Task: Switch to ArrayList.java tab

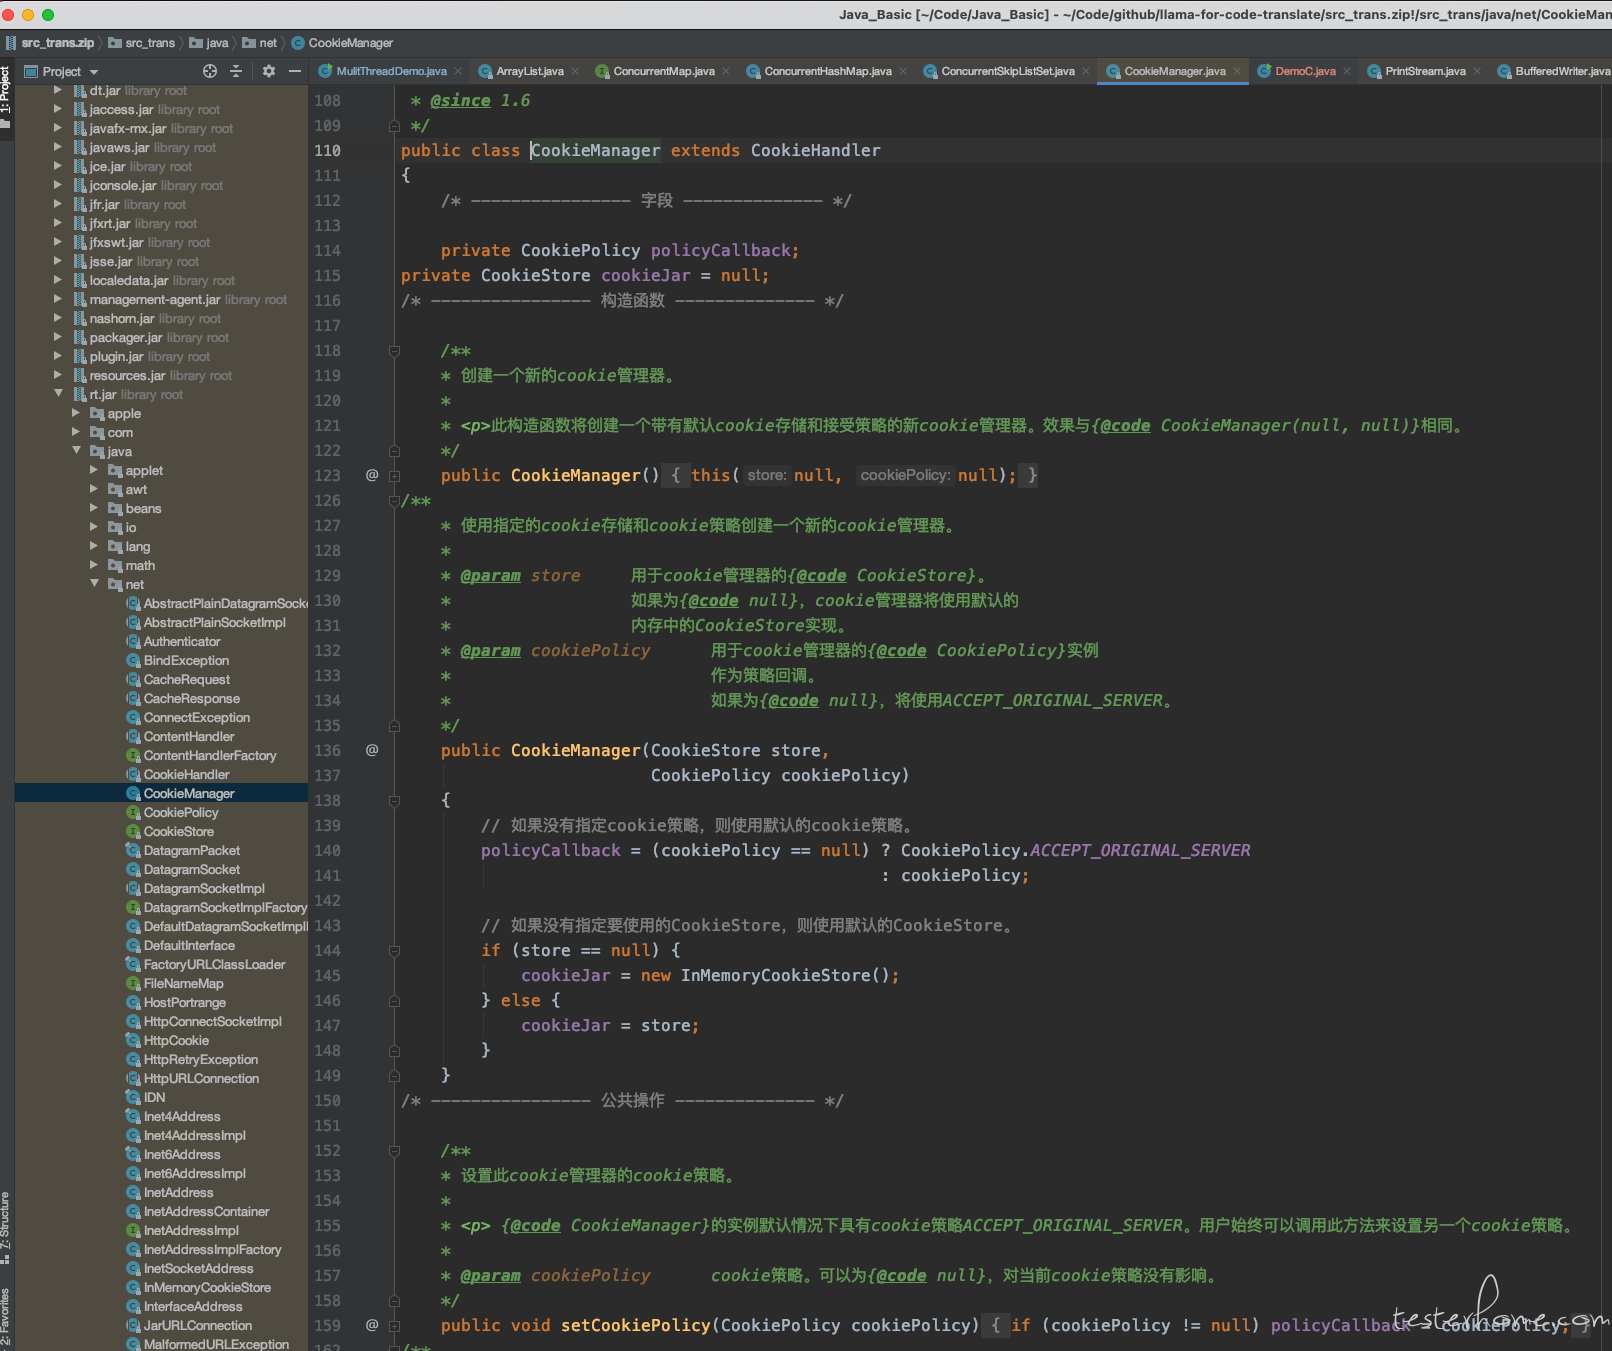Action: (529, 71)
